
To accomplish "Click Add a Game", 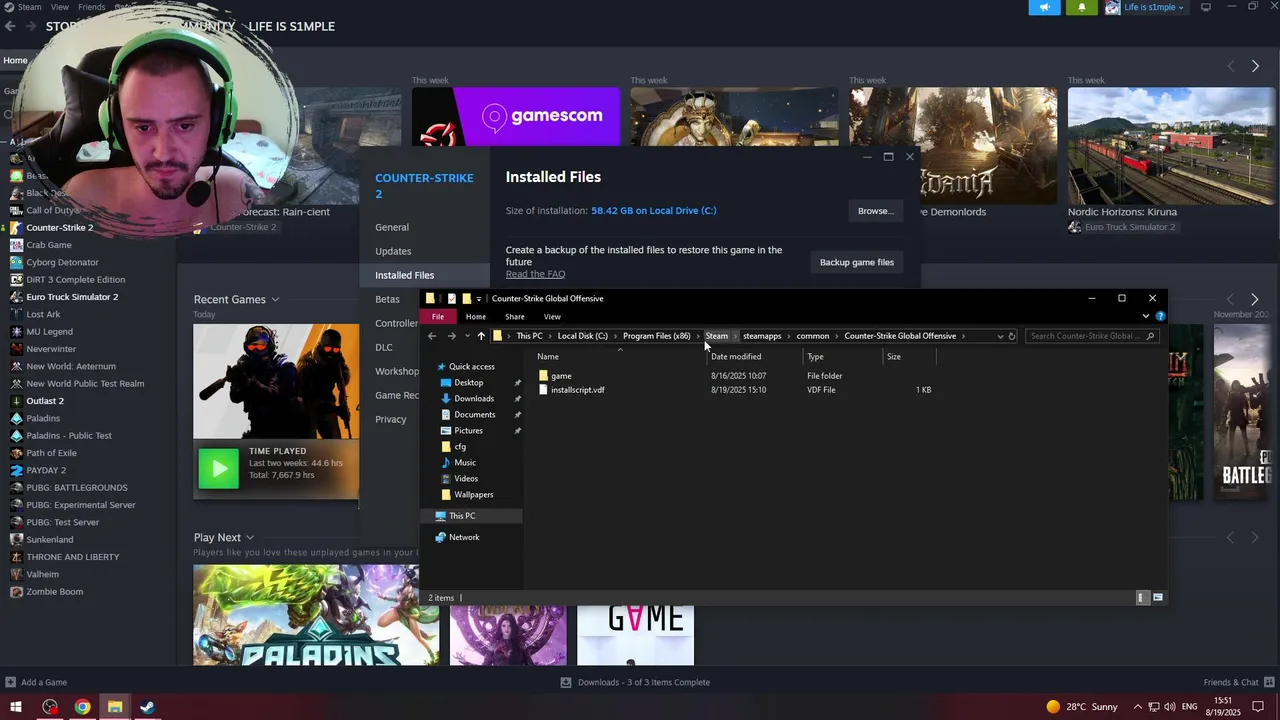I will pos(37,682).
